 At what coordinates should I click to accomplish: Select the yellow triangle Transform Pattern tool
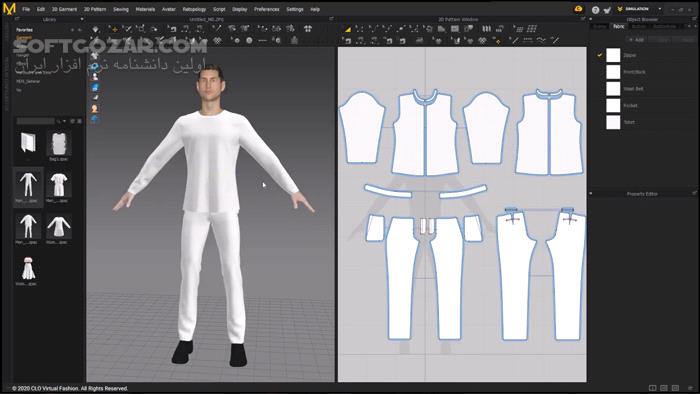(347, 29)
